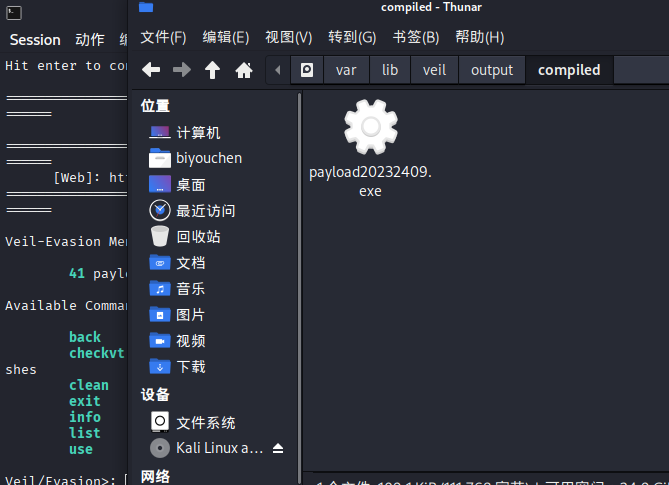Image resolution: width=669 pixels, height=485 pixels.
Task: Click the payload20232409.exe file name
Action: (370, 181)
